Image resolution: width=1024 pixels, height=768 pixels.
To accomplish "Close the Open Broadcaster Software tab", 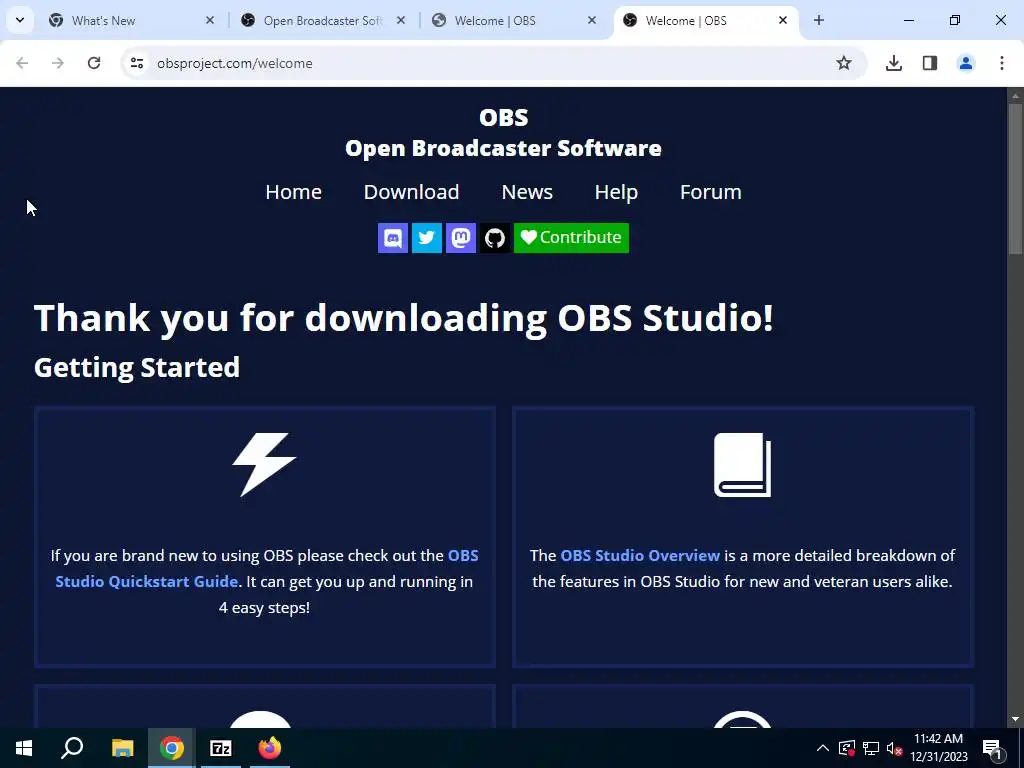I will pyautogui.click(x=401, y=20).
